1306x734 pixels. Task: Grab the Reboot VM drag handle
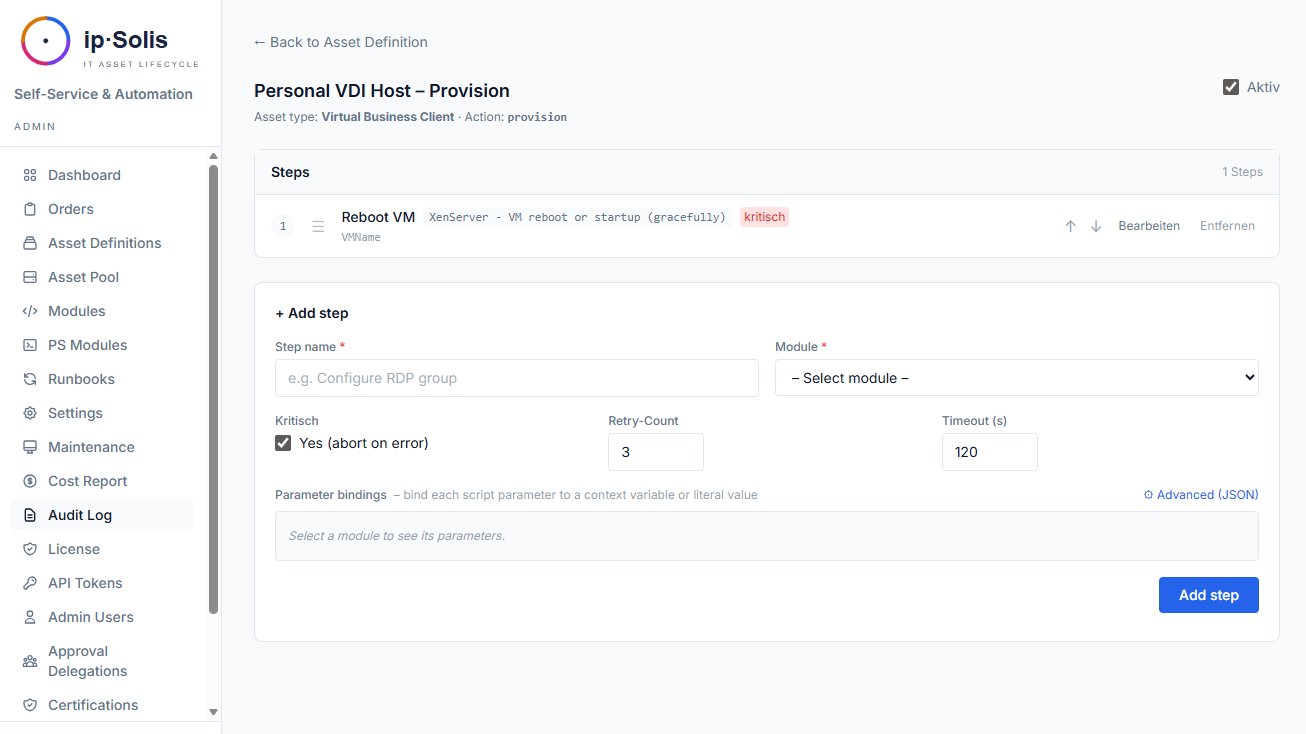coord(318,226)
